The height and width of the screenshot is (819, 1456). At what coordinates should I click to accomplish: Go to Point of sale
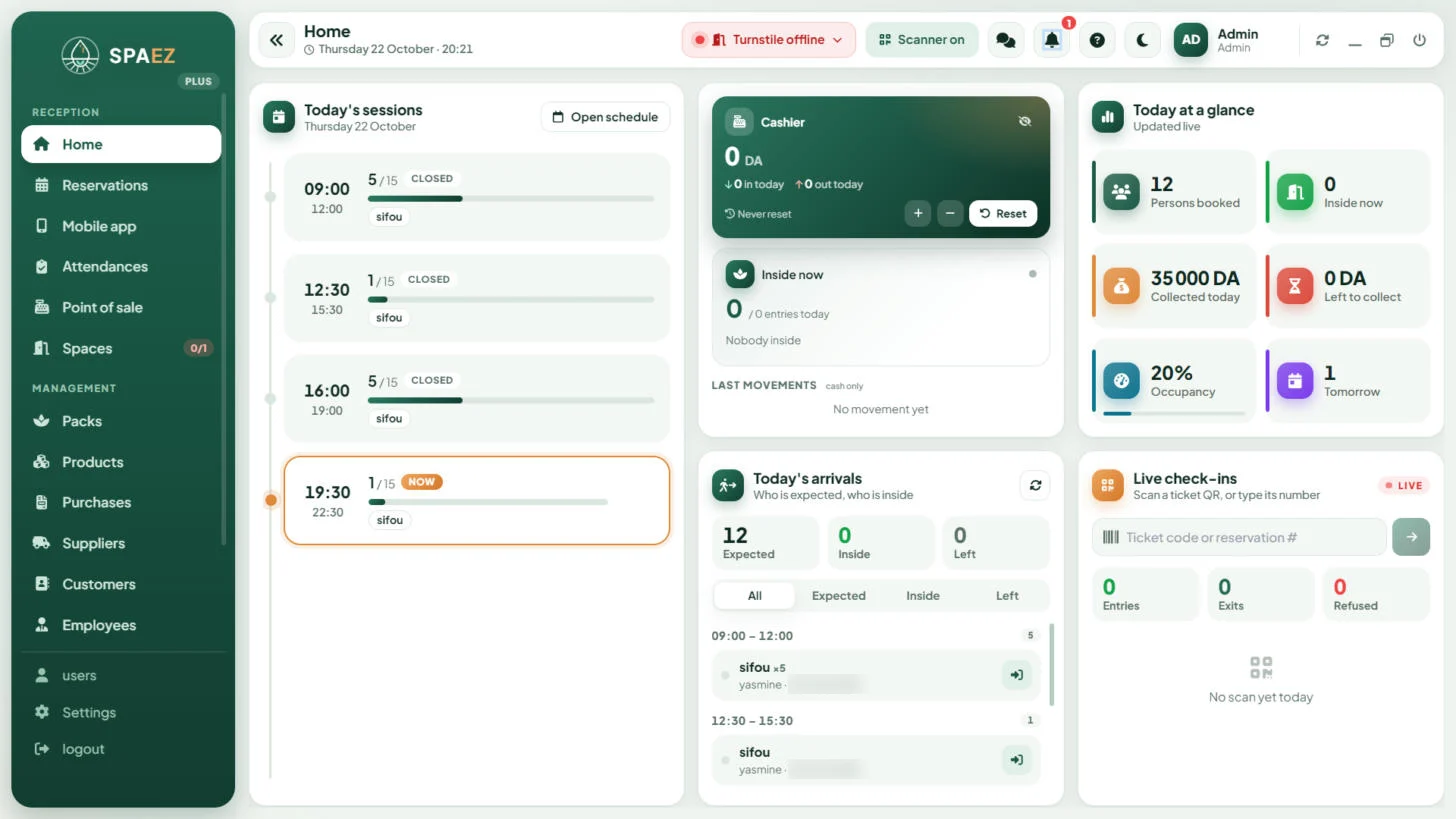[121, 307]
